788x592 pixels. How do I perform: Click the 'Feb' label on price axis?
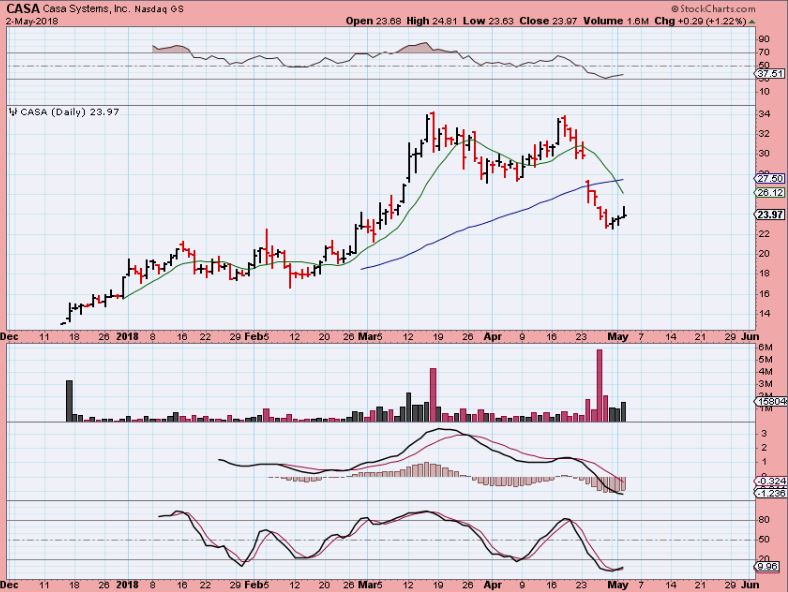point(254,337)
